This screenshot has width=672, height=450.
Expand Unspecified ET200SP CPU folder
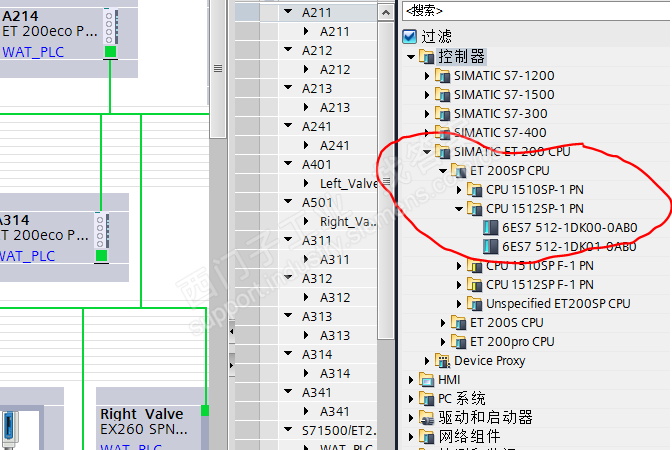(459, 304)
